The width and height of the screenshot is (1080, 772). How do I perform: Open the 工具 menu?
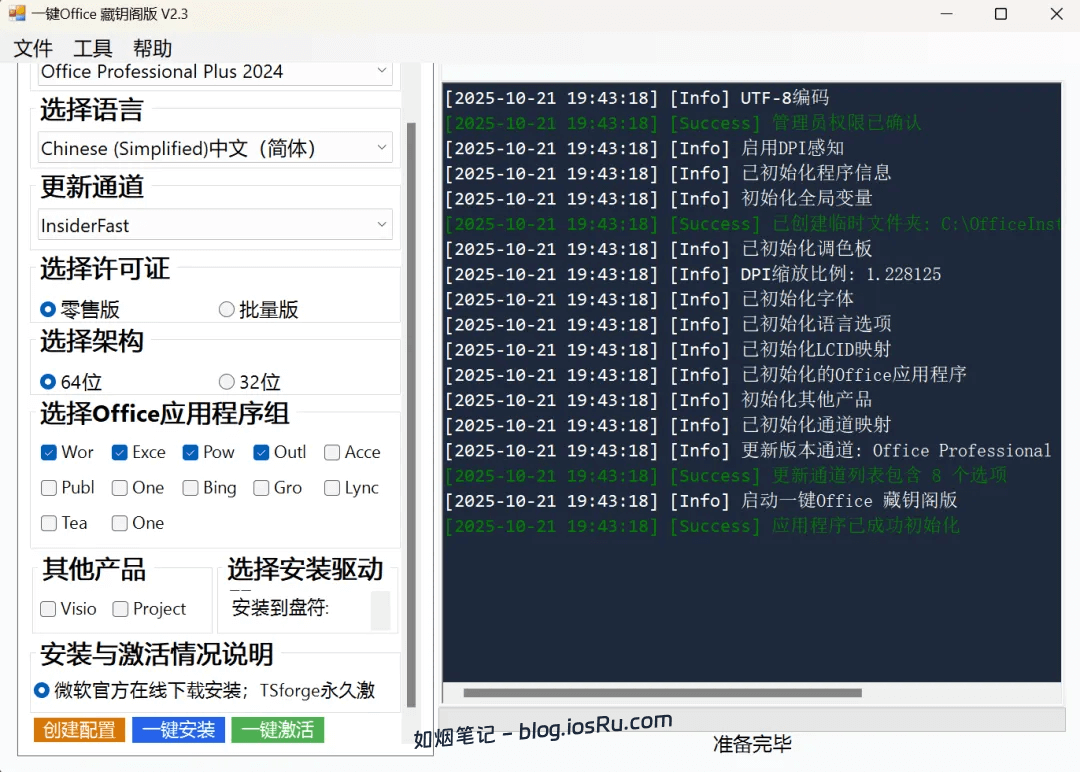click(x=93, y=49)
